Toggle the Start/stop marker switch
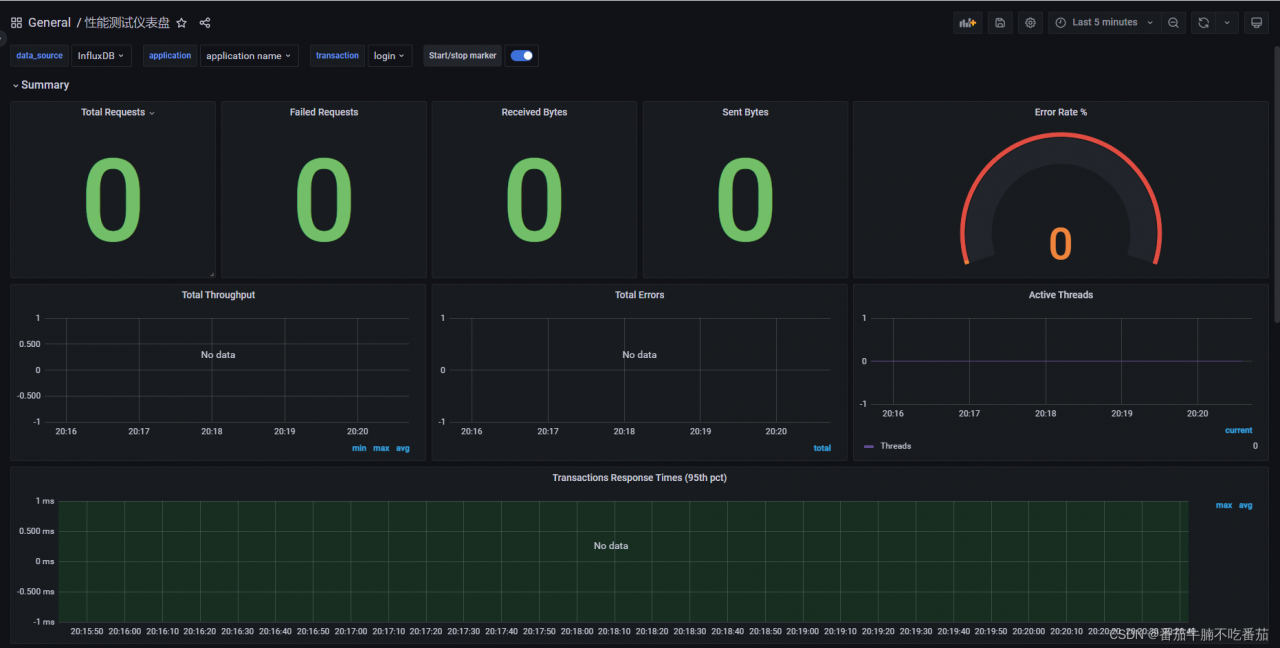Image resolution: width=1280 pixels, height=648 pixels. pos(521,56)
